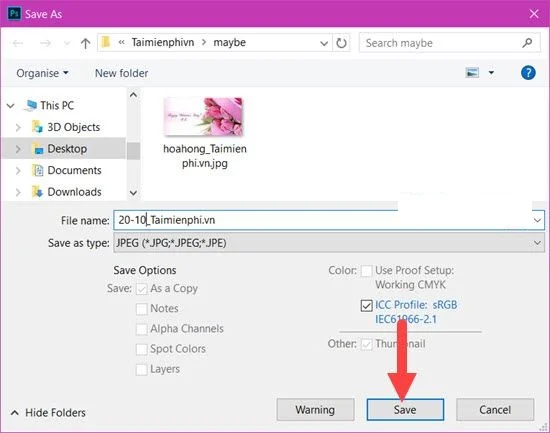
Task: Click New folder in the toolbar
Action: pos(121,73)
